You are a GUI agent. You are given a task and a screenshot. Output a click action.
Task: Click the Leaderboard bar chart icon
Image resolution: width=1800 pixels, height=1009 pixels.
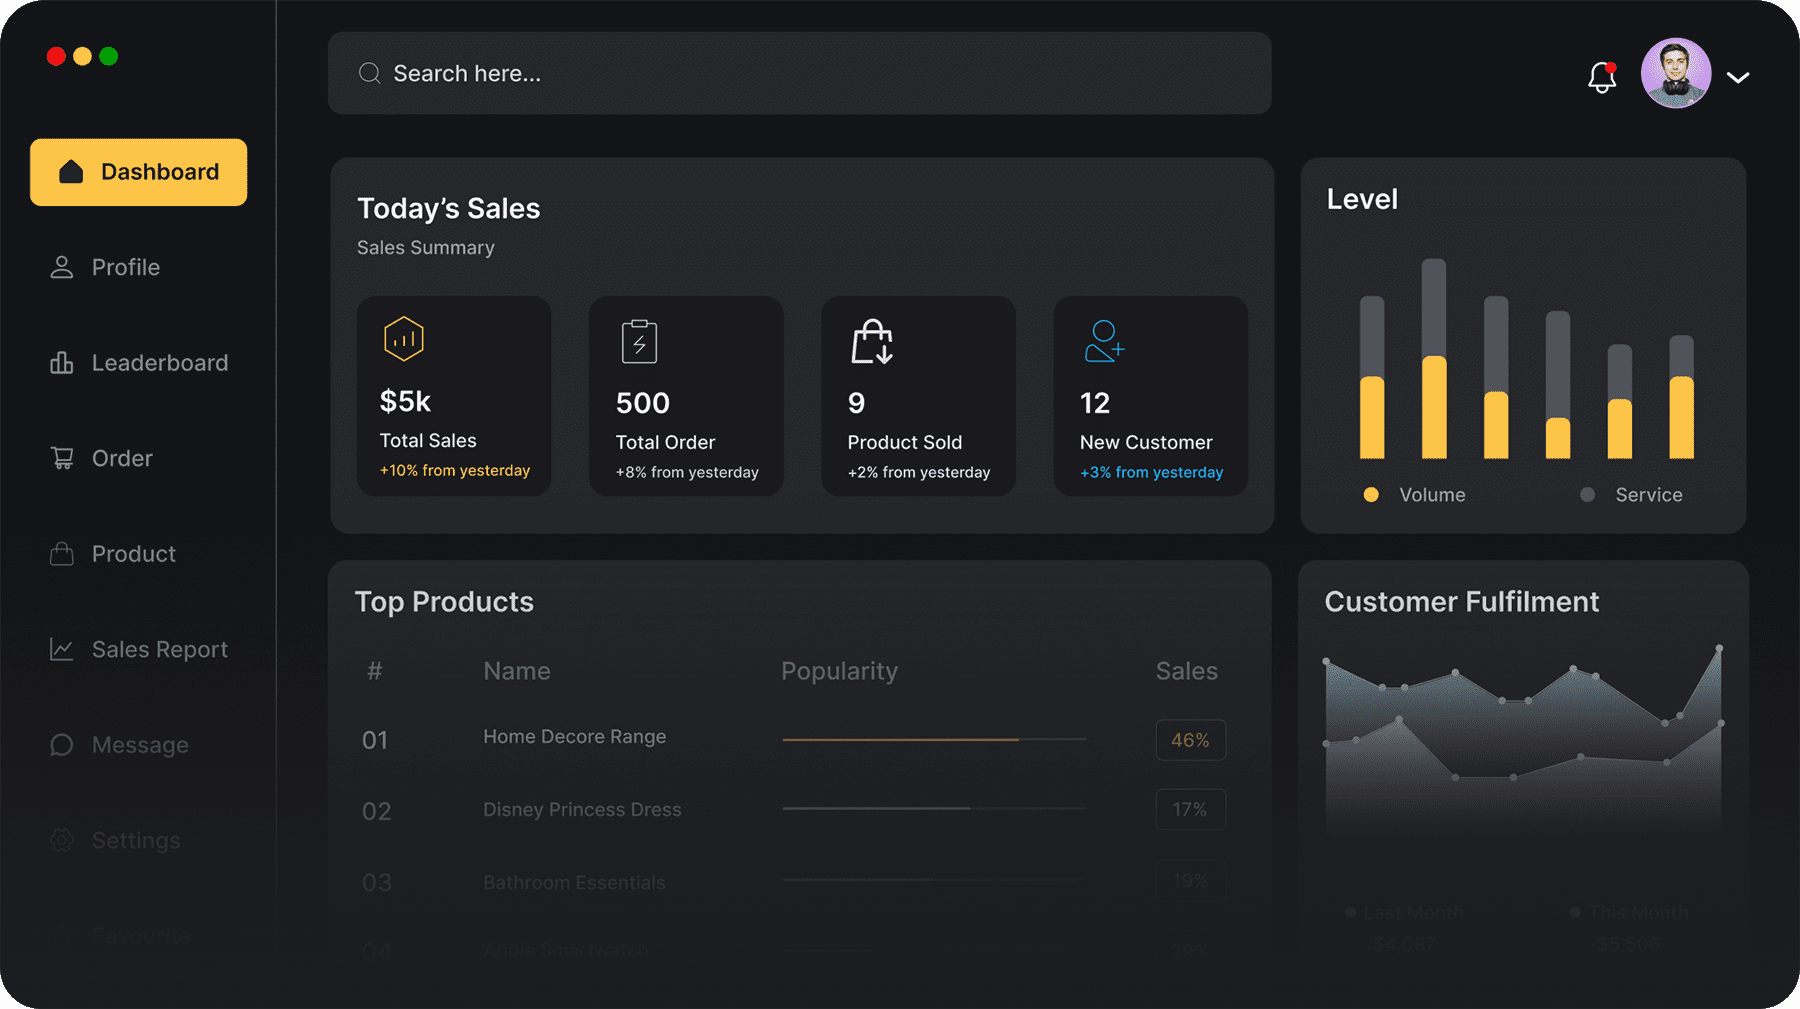pyautogui.click(x=62, y=363)
